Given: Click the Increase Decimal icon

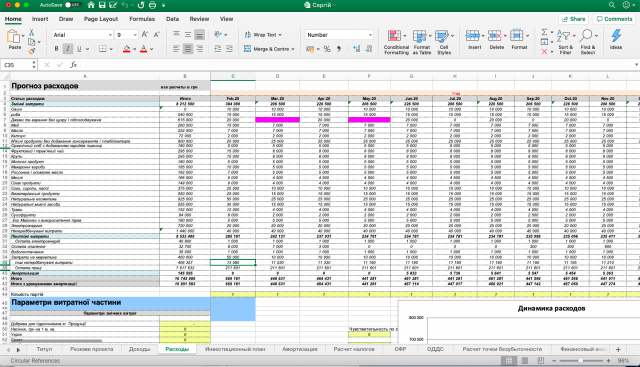Looking at the screenshot, I should 357,49.
